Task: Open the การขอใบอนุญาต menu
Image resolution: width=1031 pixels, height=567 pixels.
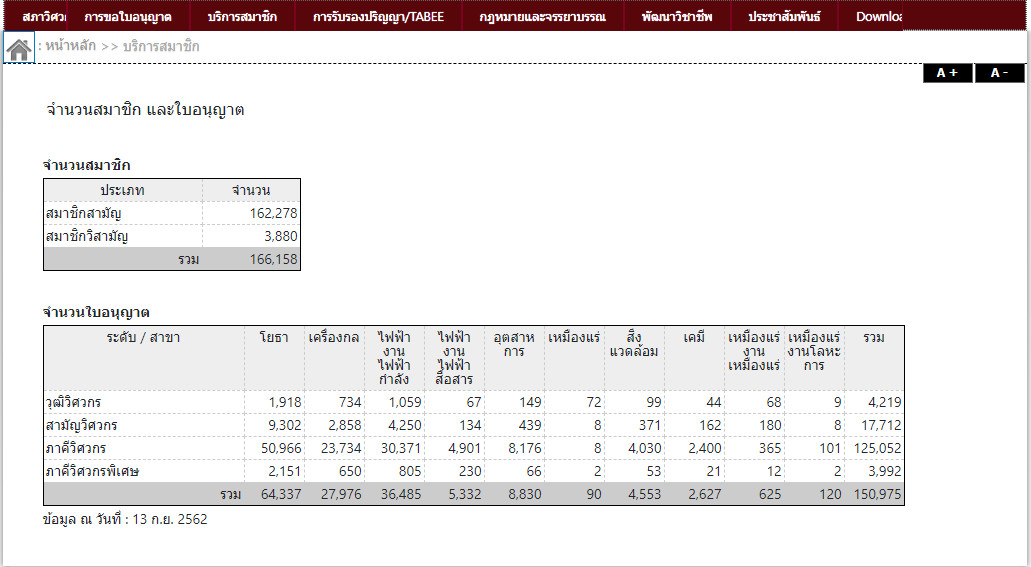Action: 128,16
